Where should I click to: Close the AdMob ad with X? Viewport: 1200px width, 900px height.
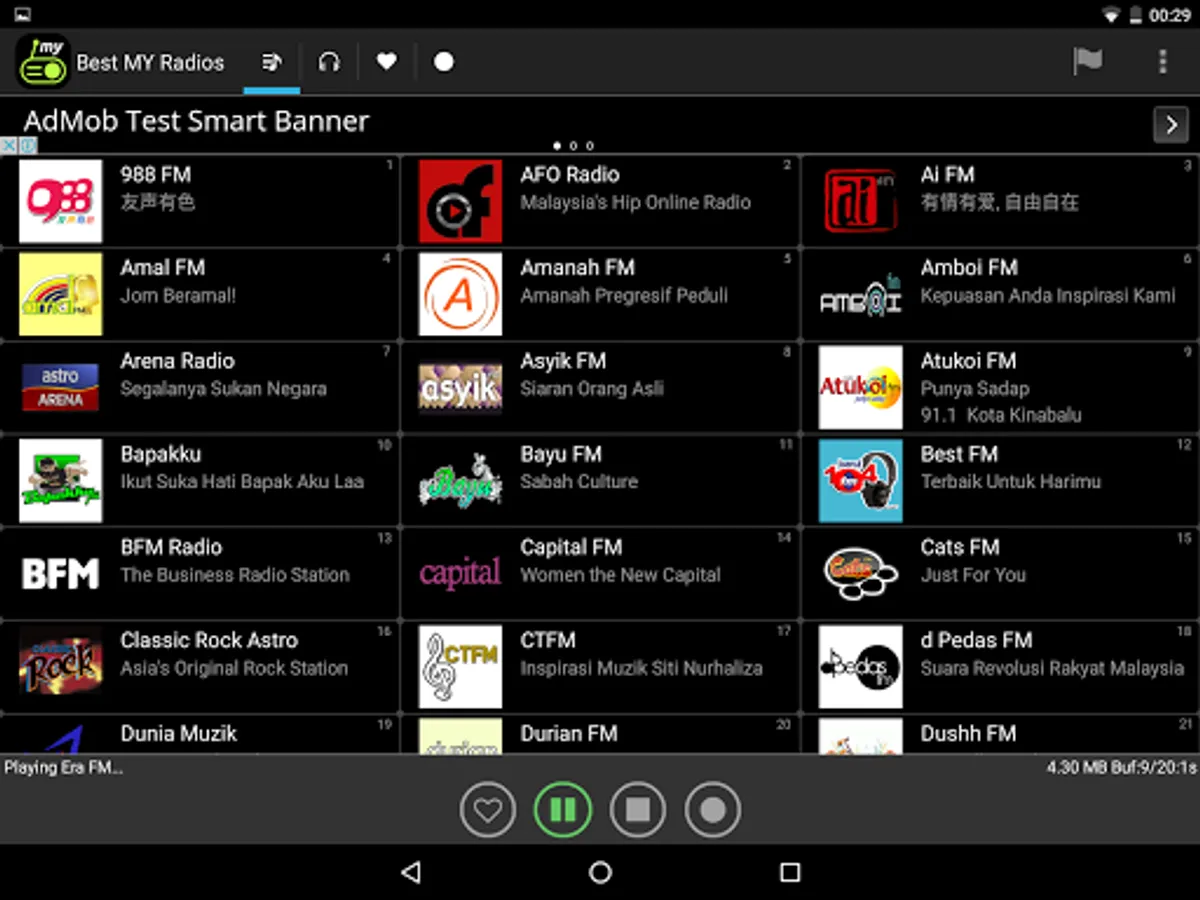[x=9, y=146]
